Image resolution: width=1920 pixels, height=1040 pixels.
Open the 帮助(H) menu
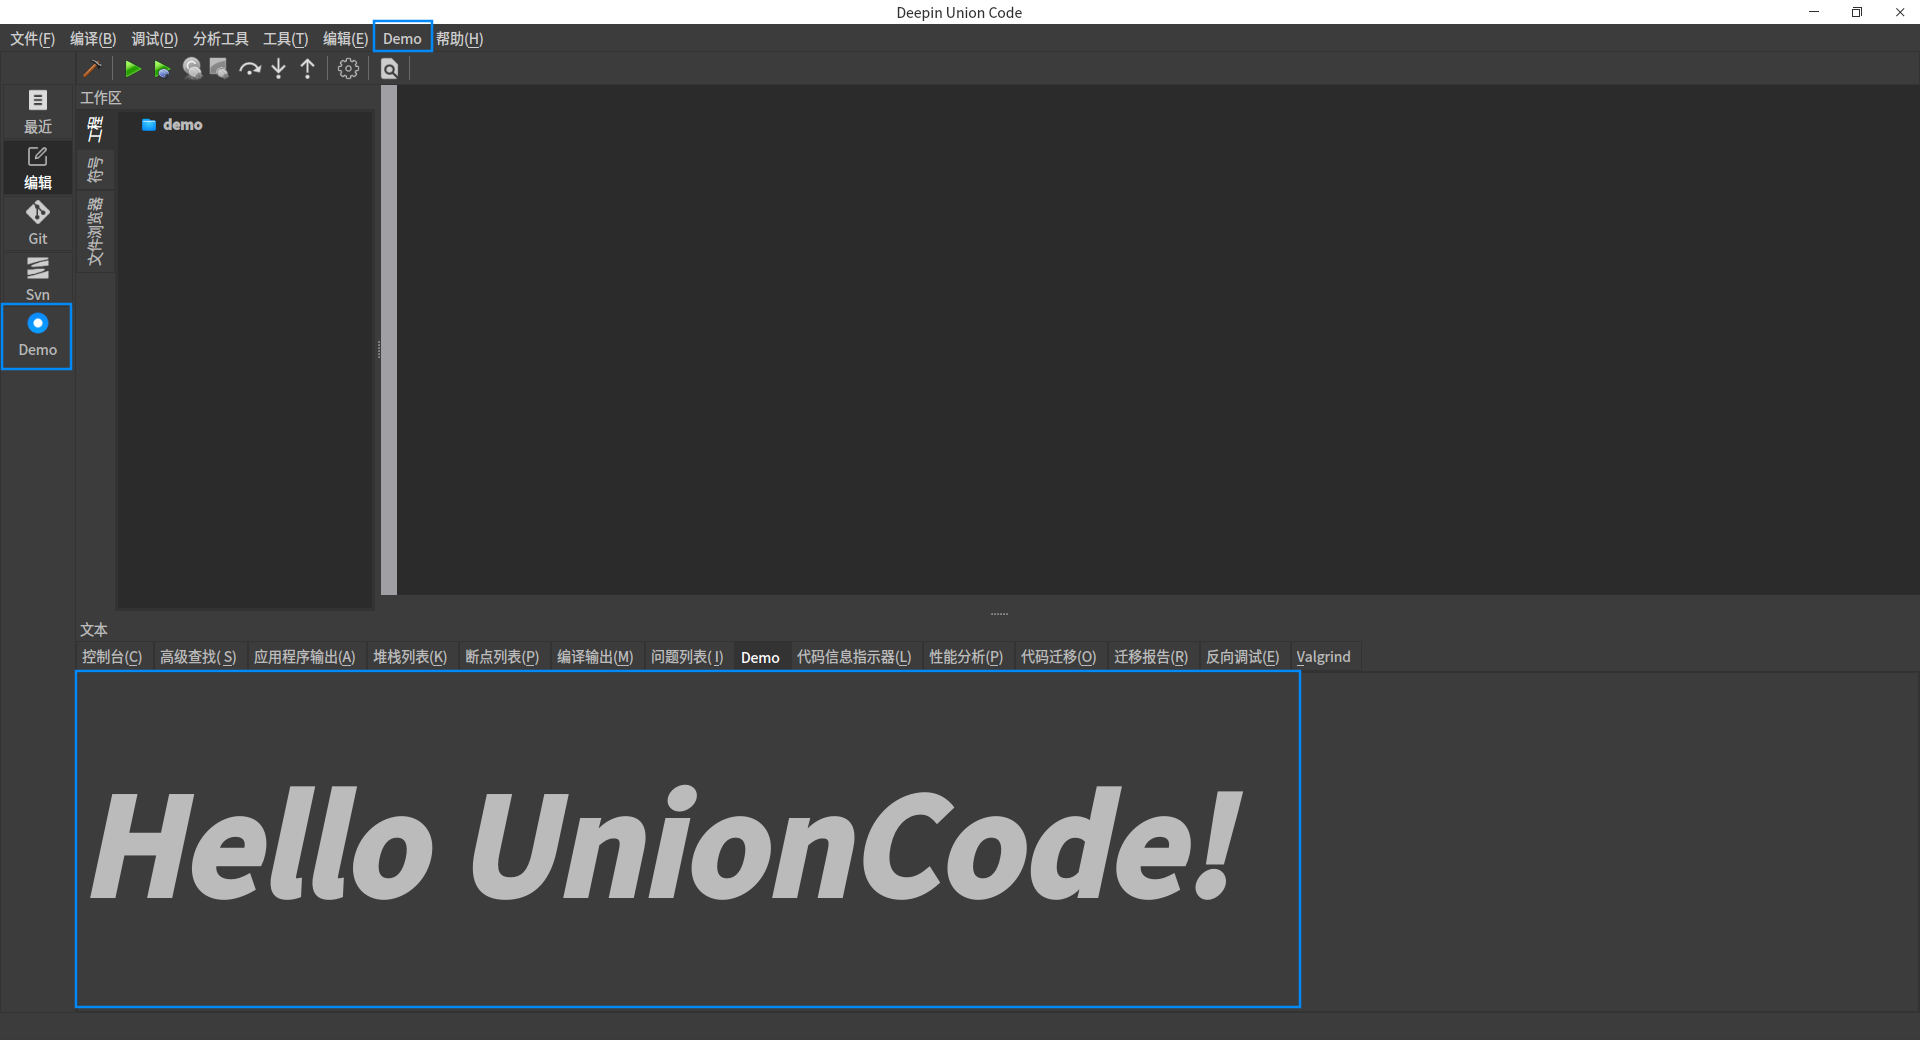click(x=459, y=39)
